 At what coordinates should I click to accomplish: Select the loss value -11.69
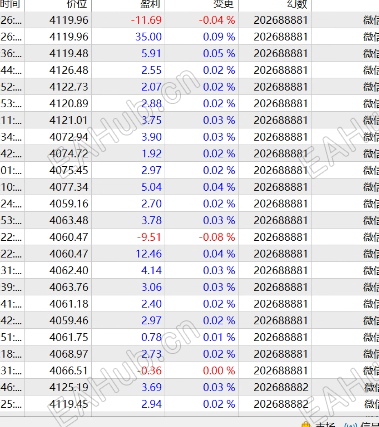[x=146, y=20]
